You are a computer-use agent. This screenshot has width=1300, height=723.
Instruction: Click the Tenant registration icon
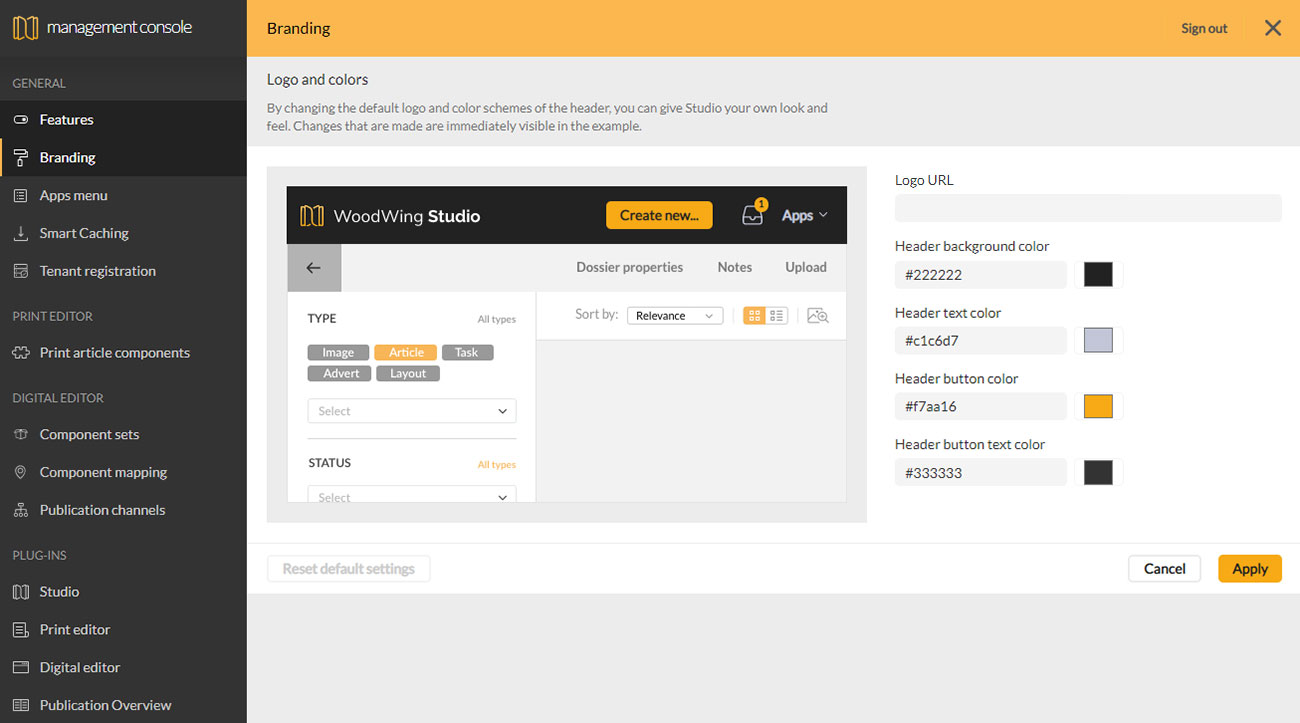[20, 271]
